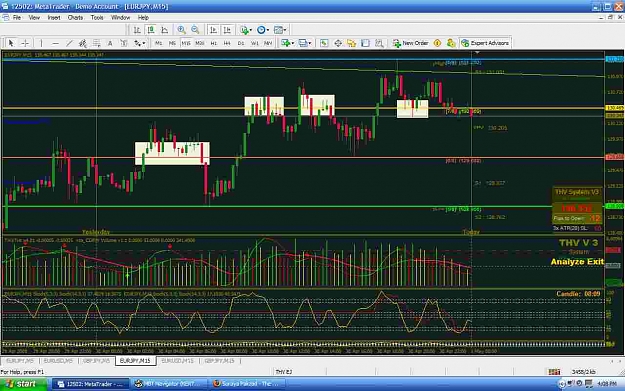
Task: Select the M15 timeframe button
Action: pos(186,43)
